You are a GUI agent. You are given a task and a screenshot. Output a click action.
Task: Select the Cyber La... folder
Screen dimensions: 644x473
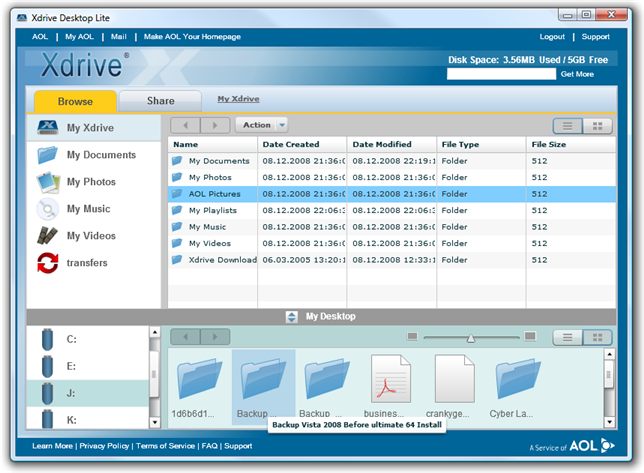coord(518,386)
